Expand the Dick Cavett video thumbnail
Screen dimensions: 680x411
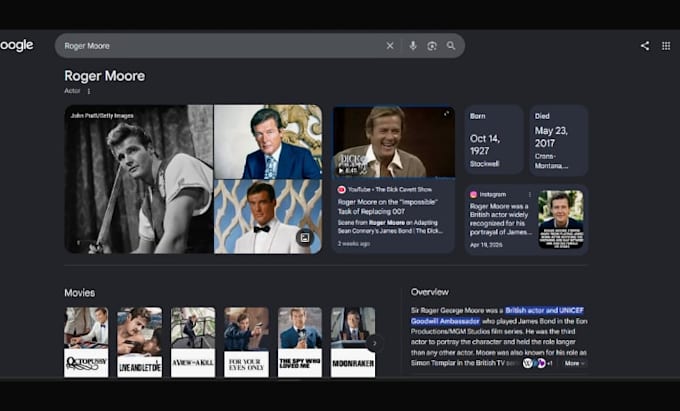point(446,114)
